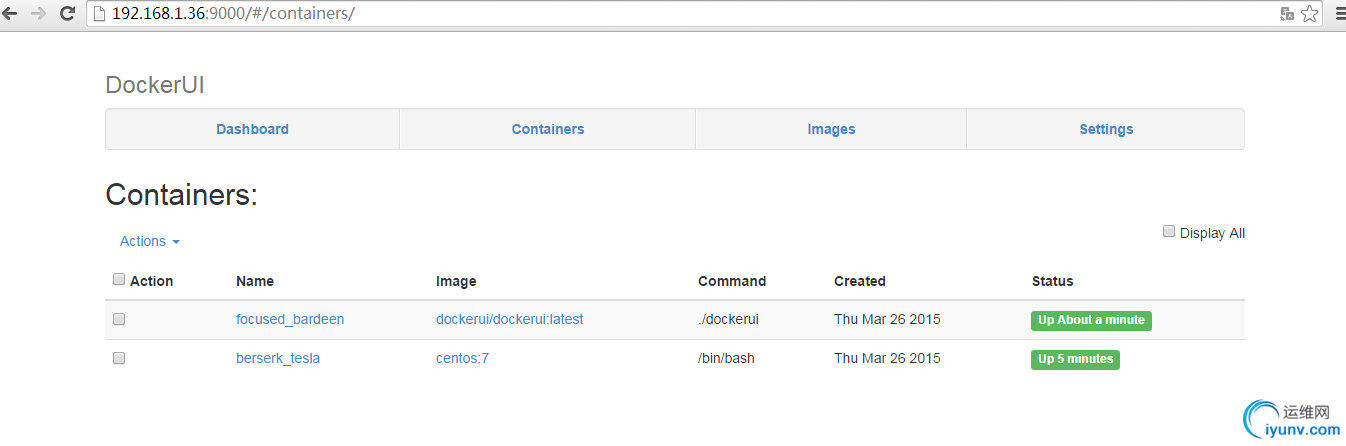1346x446 pixels.
Task: Reload the page with refresh icon
Action: (x=68, y=14)
